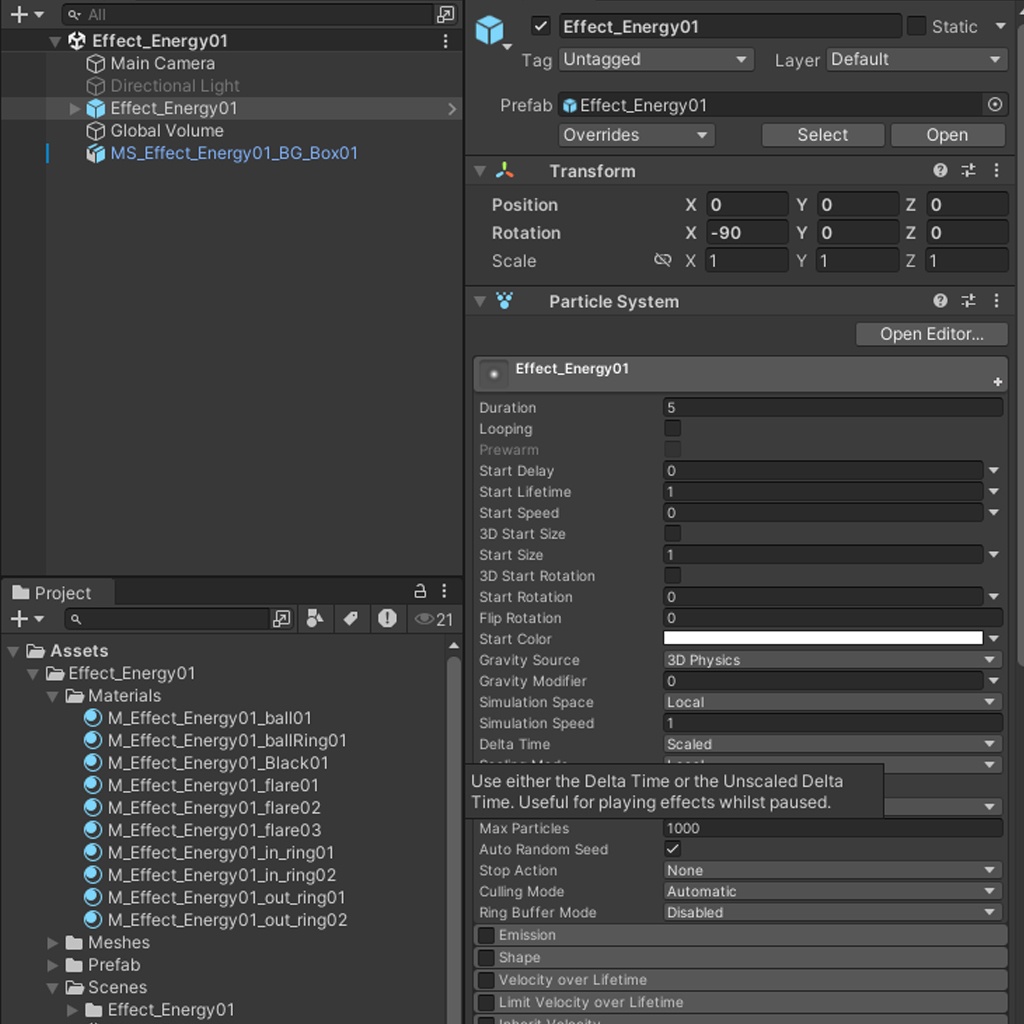Collapse the Materials folder in Project
1024x1024 pixels.
(x=51, y=695)
